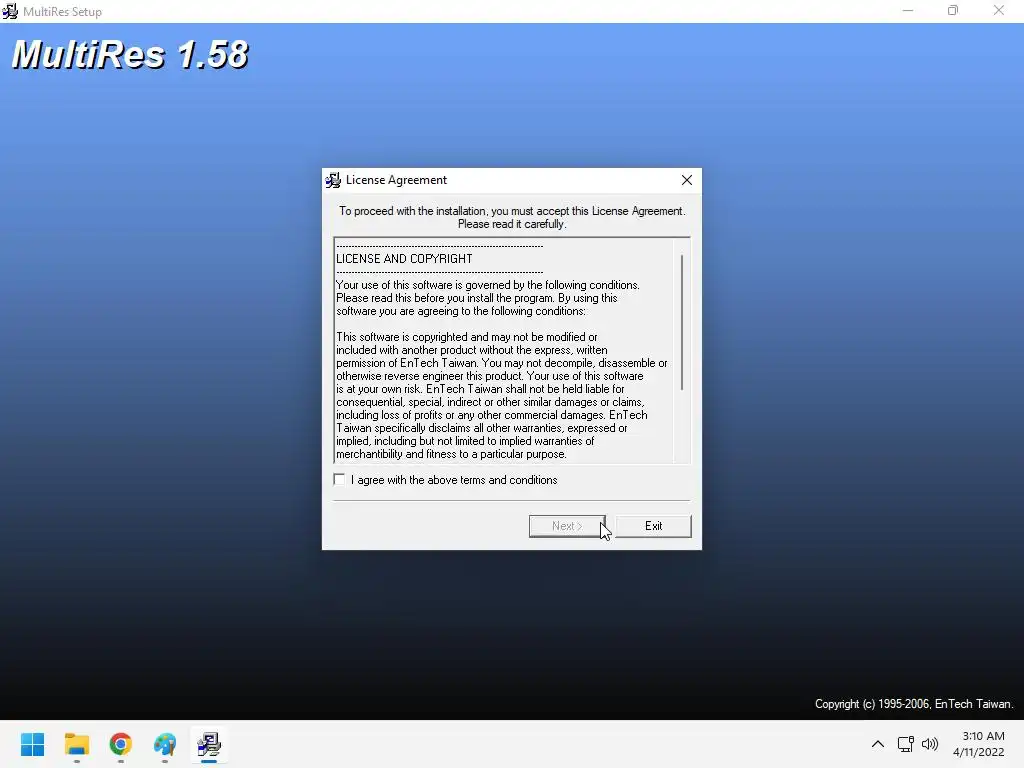Click the license text vertical scrollbar

[x=682, y=323]
